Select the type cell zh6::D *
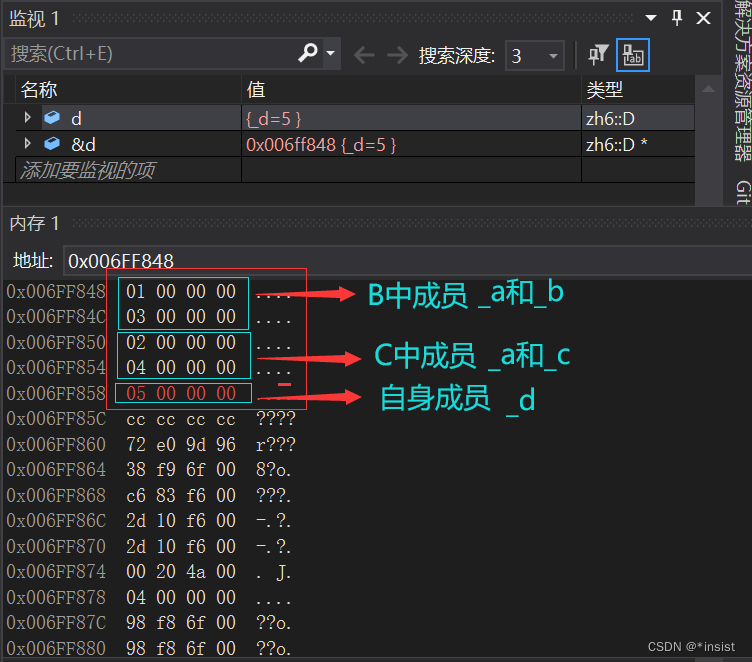The image size is (752, 662). (x=616, y=144)
